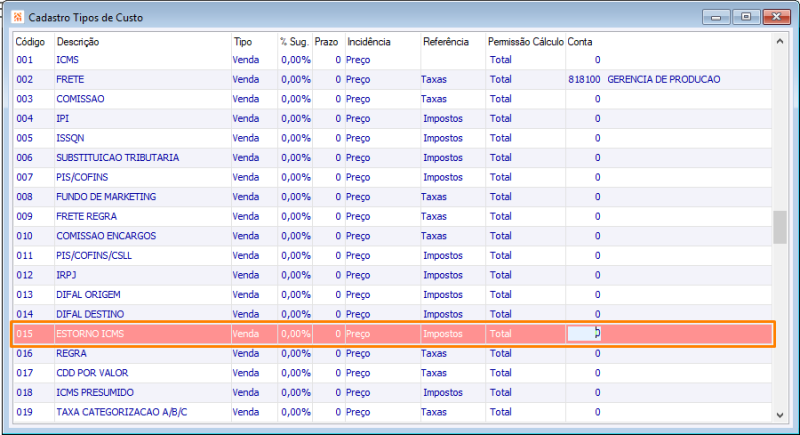This screenshot has width=800, height=435.
Task: Select the FRETE REGRA description
Action: click(86, 216)
